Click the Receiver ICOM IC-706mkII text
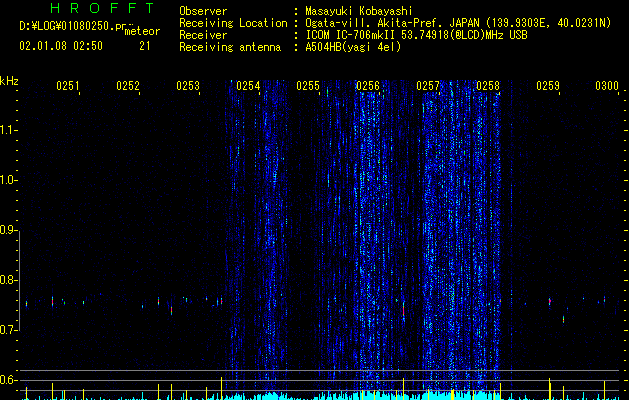Viewport: 629px width, 400px height. tap(416, 35)
